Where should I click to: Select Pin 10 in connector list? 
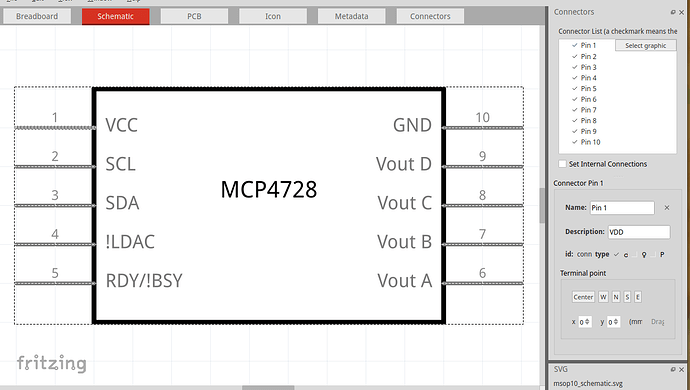click(x=590, y=142)
